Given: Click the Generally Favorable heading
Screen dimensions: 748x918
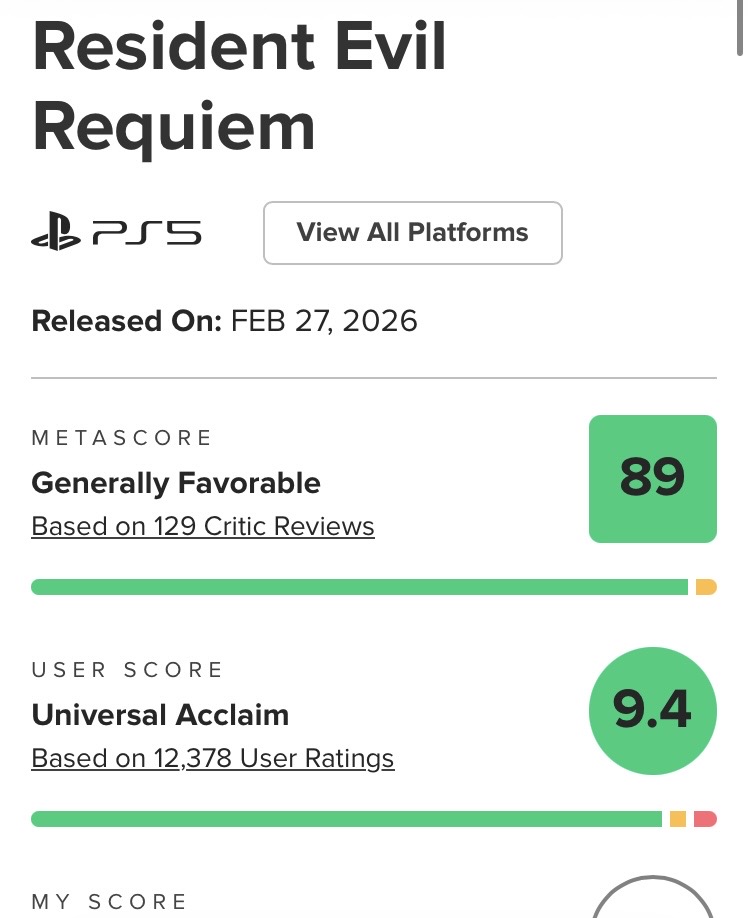Looking at the screenshot, I should click(x=176, y=483).
